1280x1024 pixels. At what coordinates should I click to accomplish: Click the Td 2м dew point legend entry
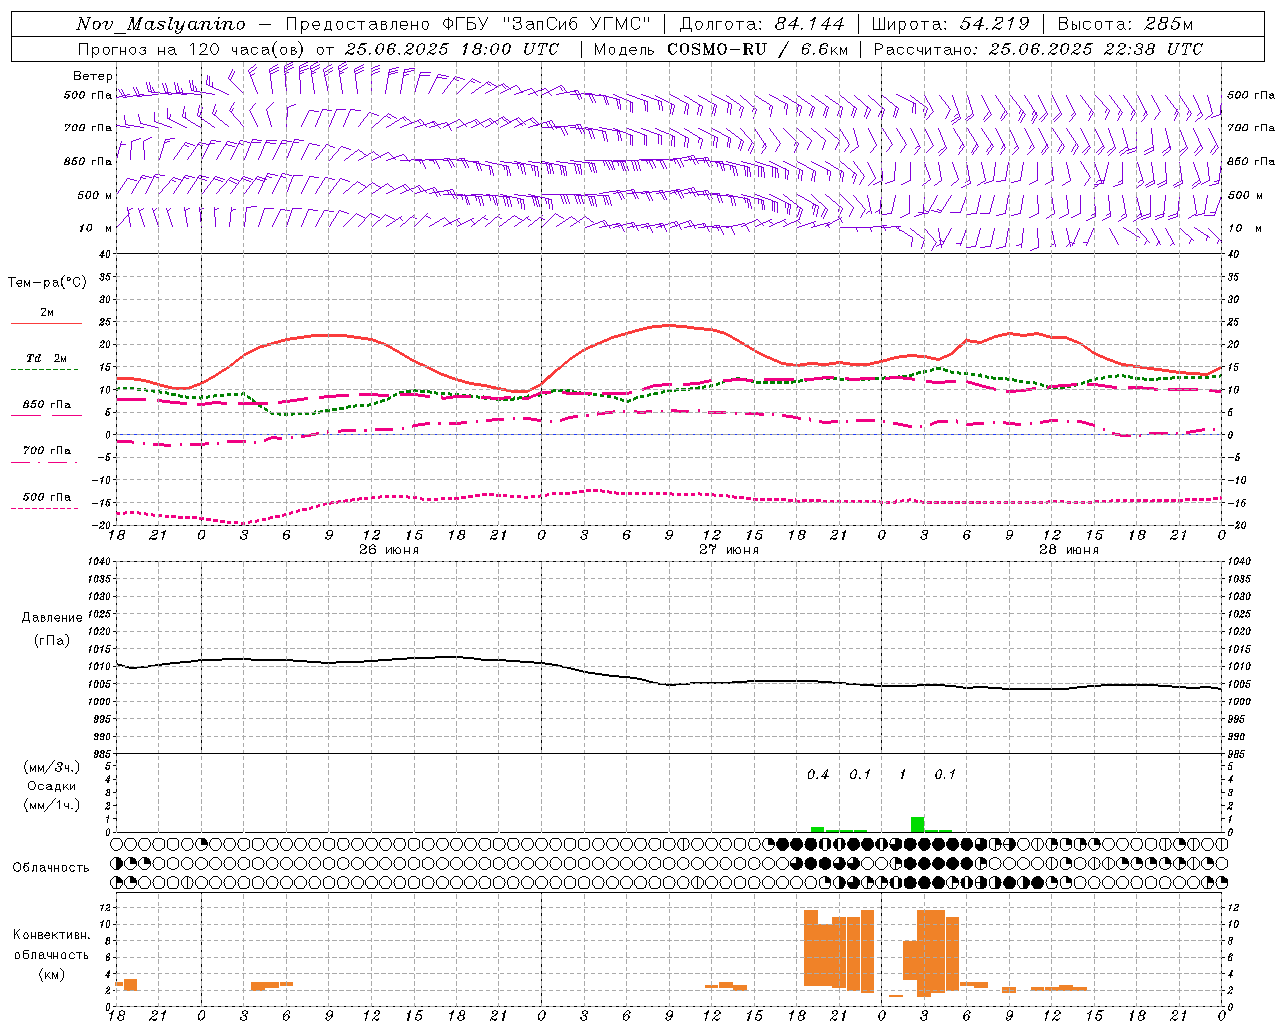pos(46,358)
